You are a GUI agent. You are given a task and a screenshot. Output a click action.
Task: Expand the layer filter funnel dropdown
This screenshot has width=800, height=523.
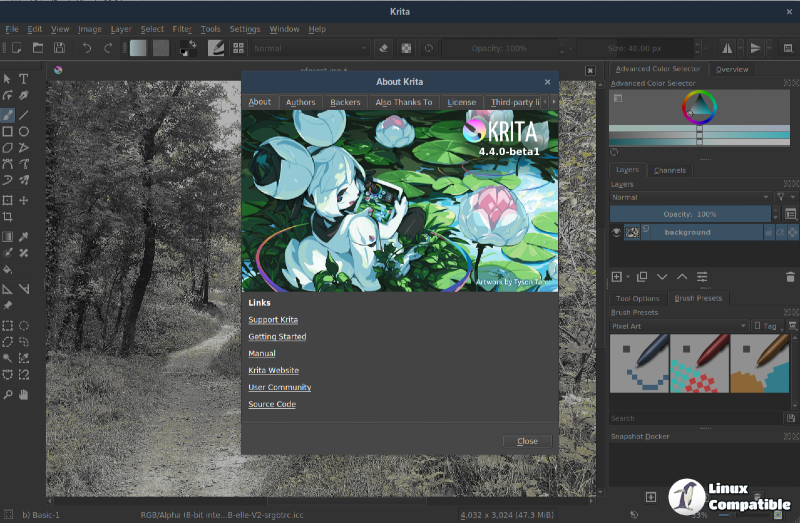[783, 197]
